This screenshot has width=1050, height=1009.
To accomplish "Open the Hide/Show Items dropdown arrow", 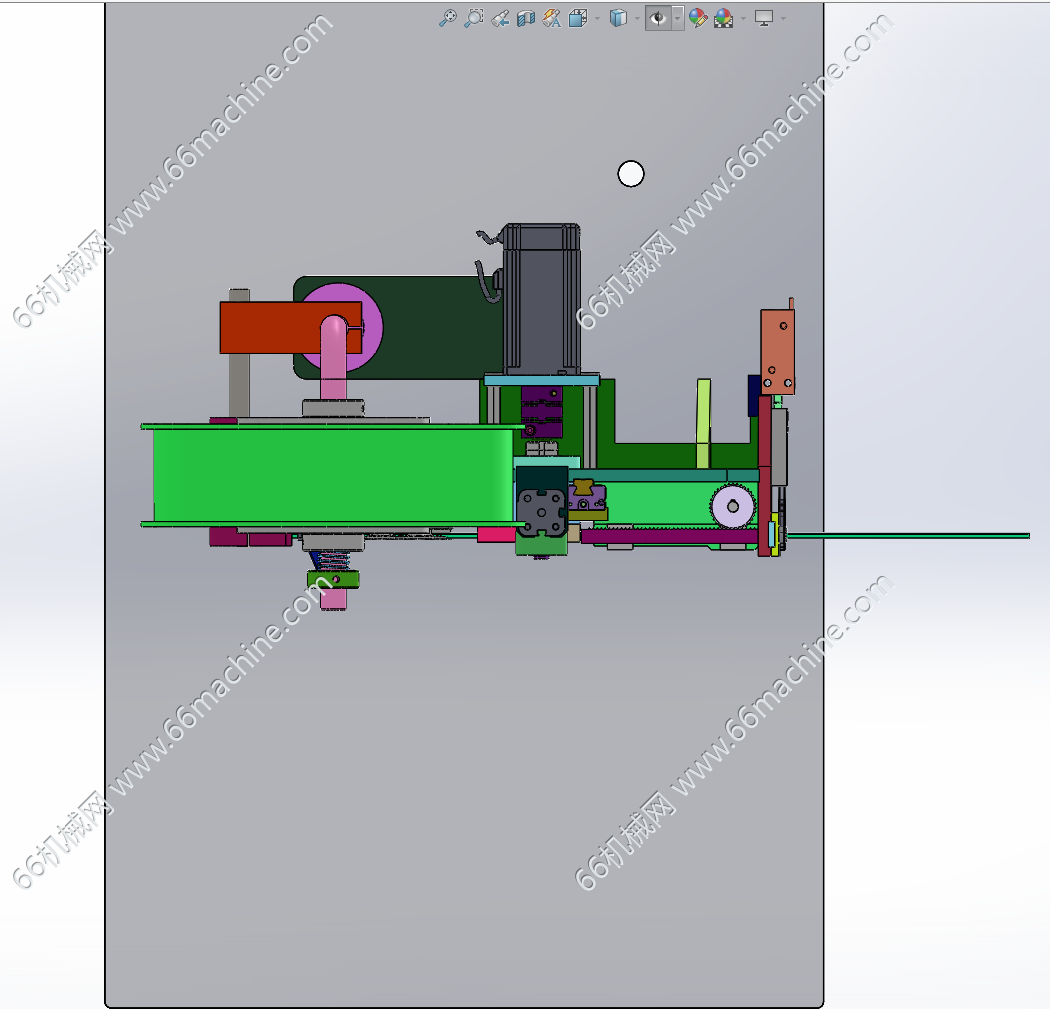I will coord(678,18).
